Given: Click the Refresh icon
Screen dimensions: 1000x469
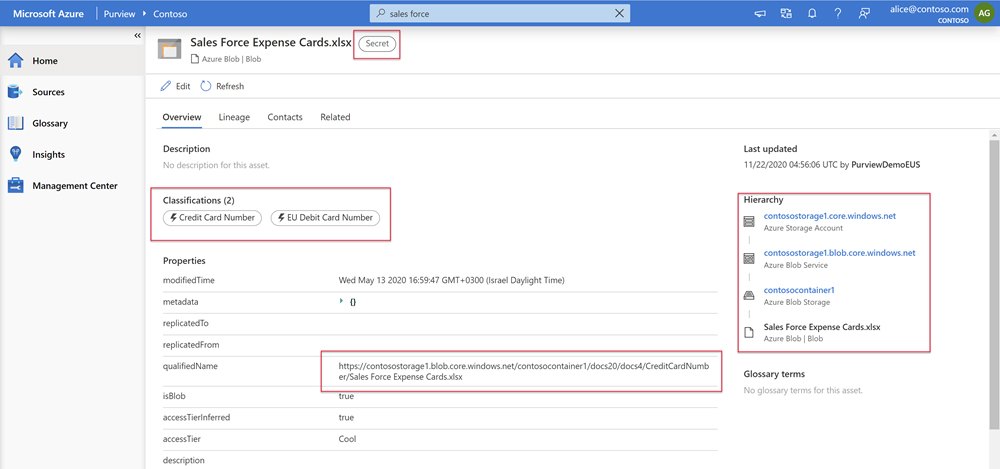Looking at the screenshot, I should pos(206,86).
